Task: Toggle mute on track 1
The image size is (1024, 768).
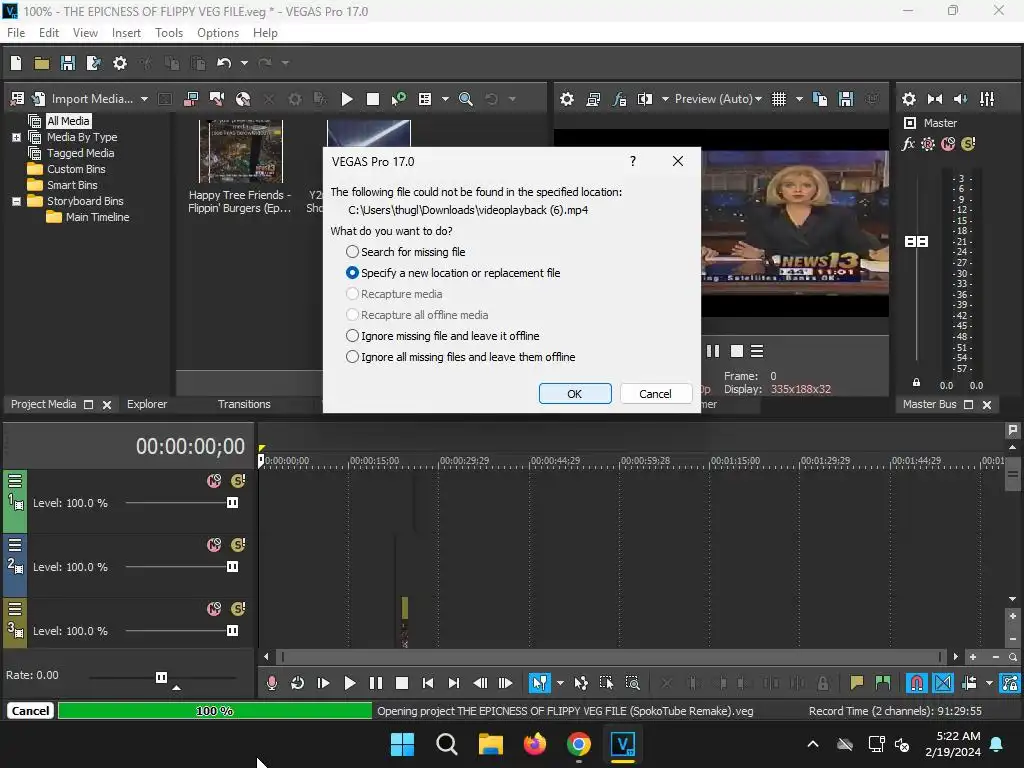Action: pyautogui.click(x=214, y=481)
